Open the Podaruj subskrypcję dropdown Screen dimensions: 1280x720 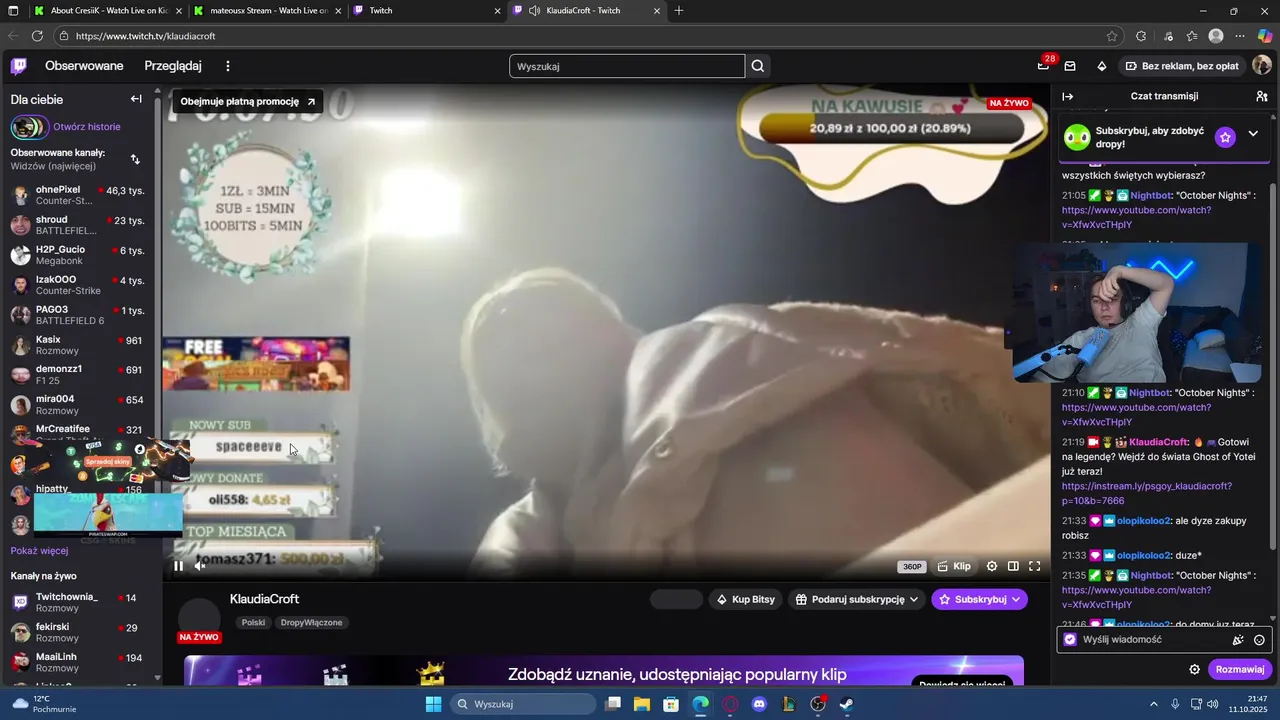tap(856, 599)
